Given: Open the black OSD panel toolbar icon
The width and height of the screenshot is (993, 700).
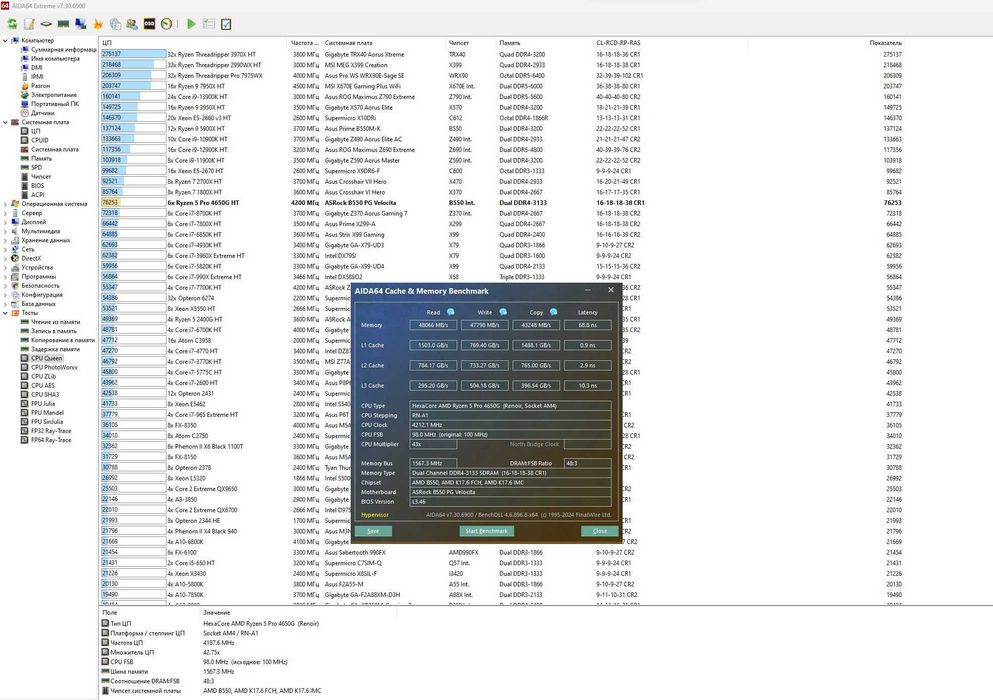Looking at the screenshot, I should pyautogui.click(x=149, y=24).
